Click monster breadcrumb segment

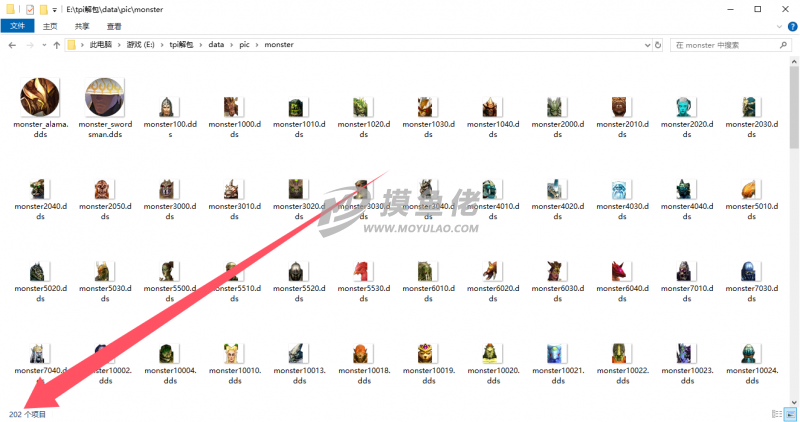point(279,45)
